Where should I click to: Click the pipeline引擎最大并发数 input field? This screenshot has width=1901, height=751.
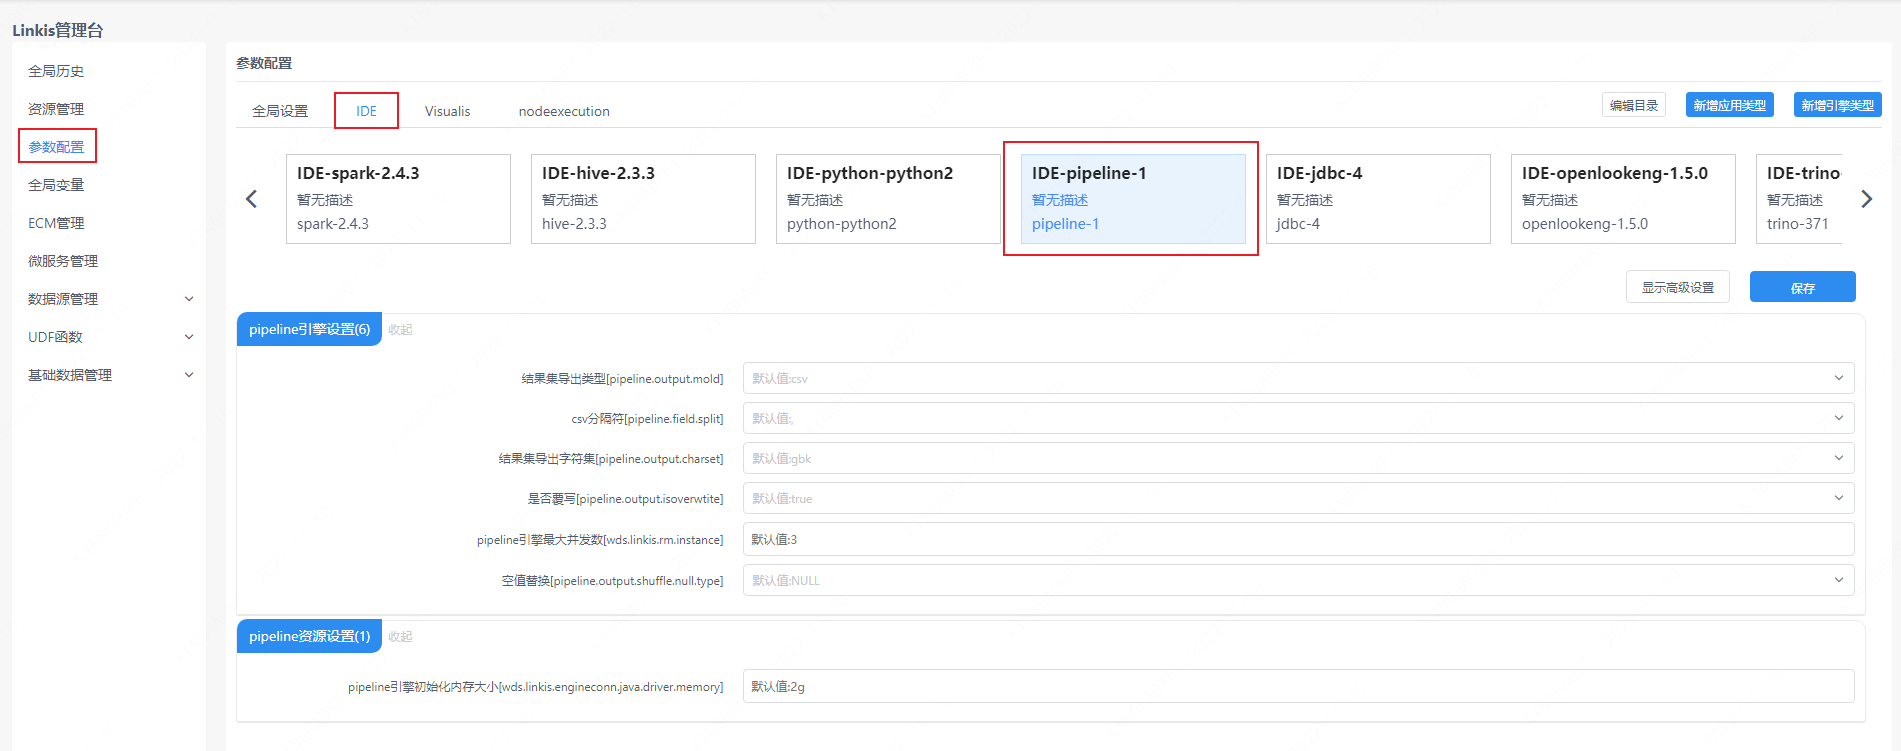click(1297, 539)
